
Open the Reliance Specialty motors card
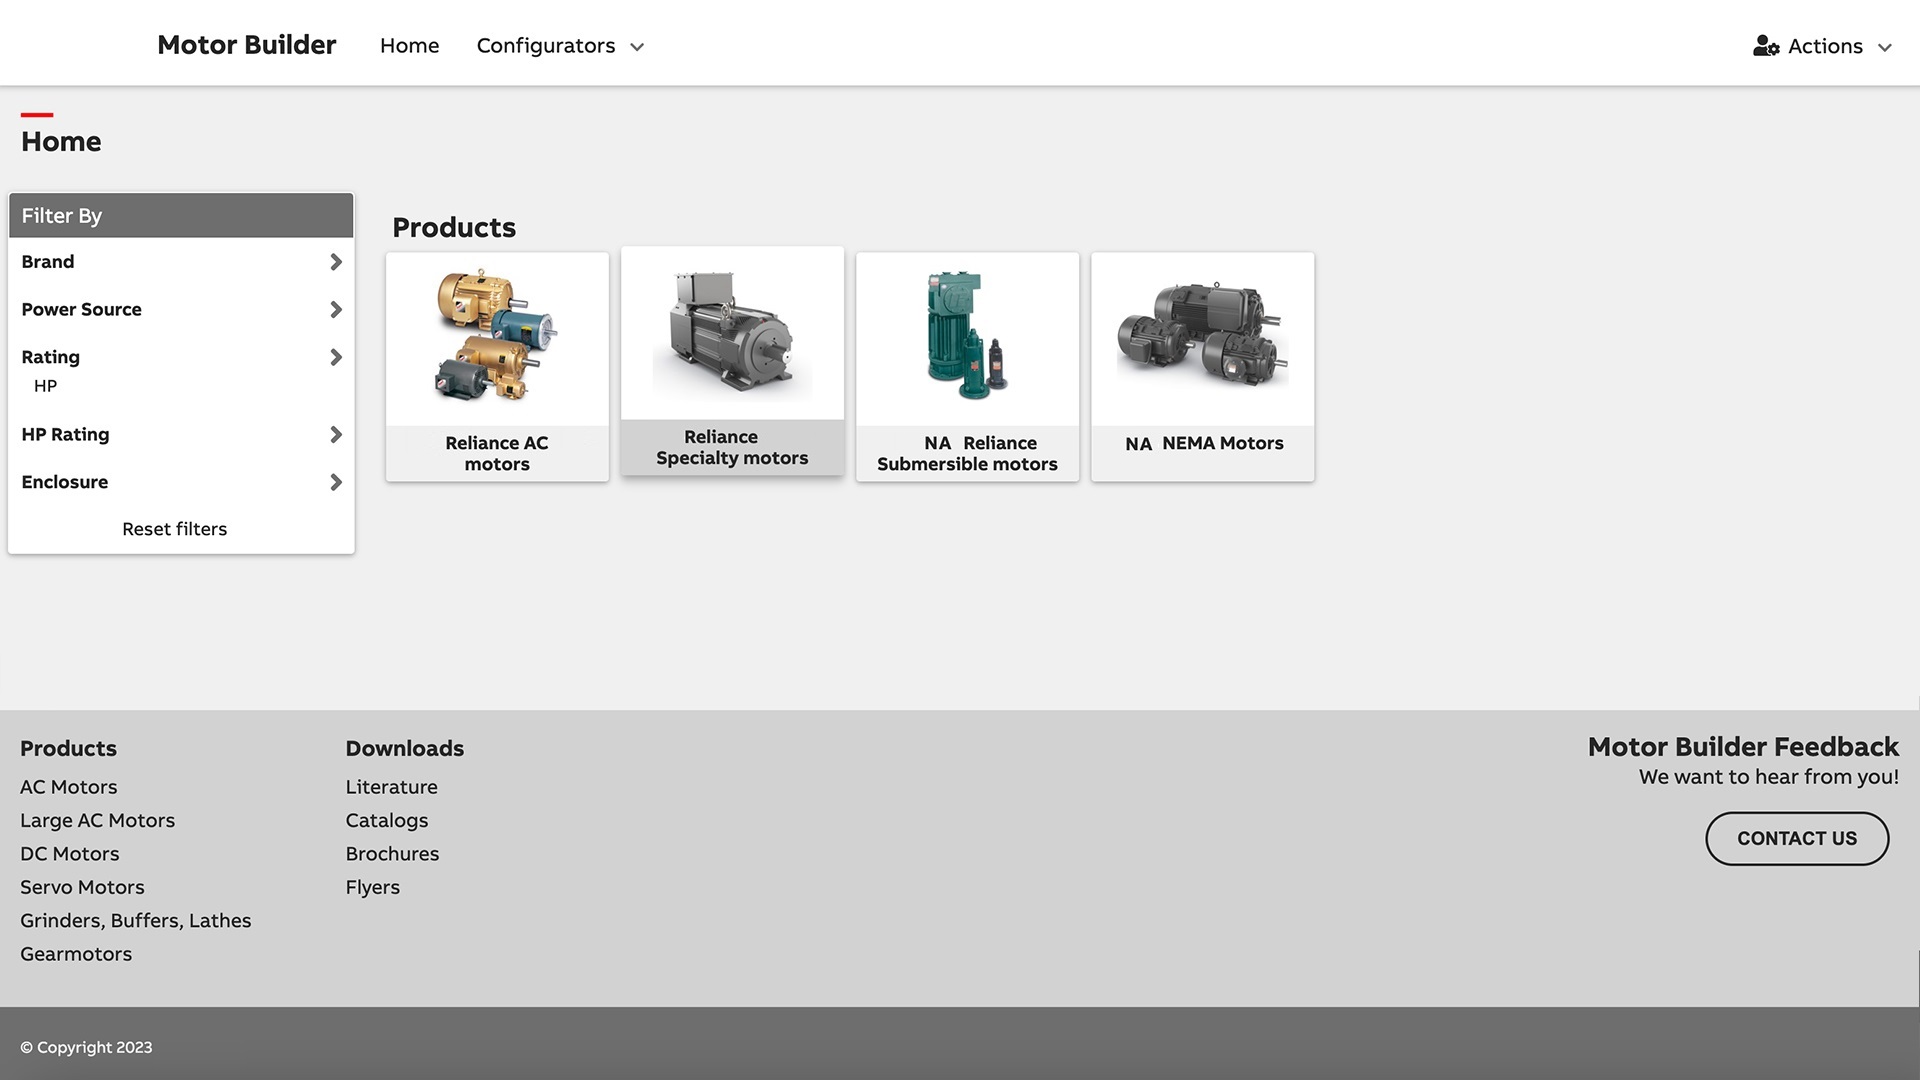click(732, 362)
